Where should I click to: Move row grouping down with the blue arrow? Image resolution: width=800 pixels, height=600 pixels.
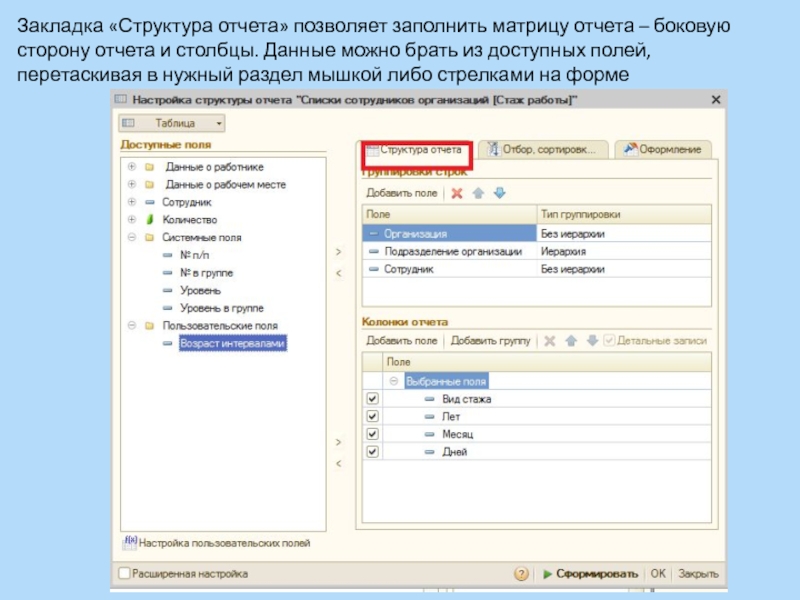(499, 193)
